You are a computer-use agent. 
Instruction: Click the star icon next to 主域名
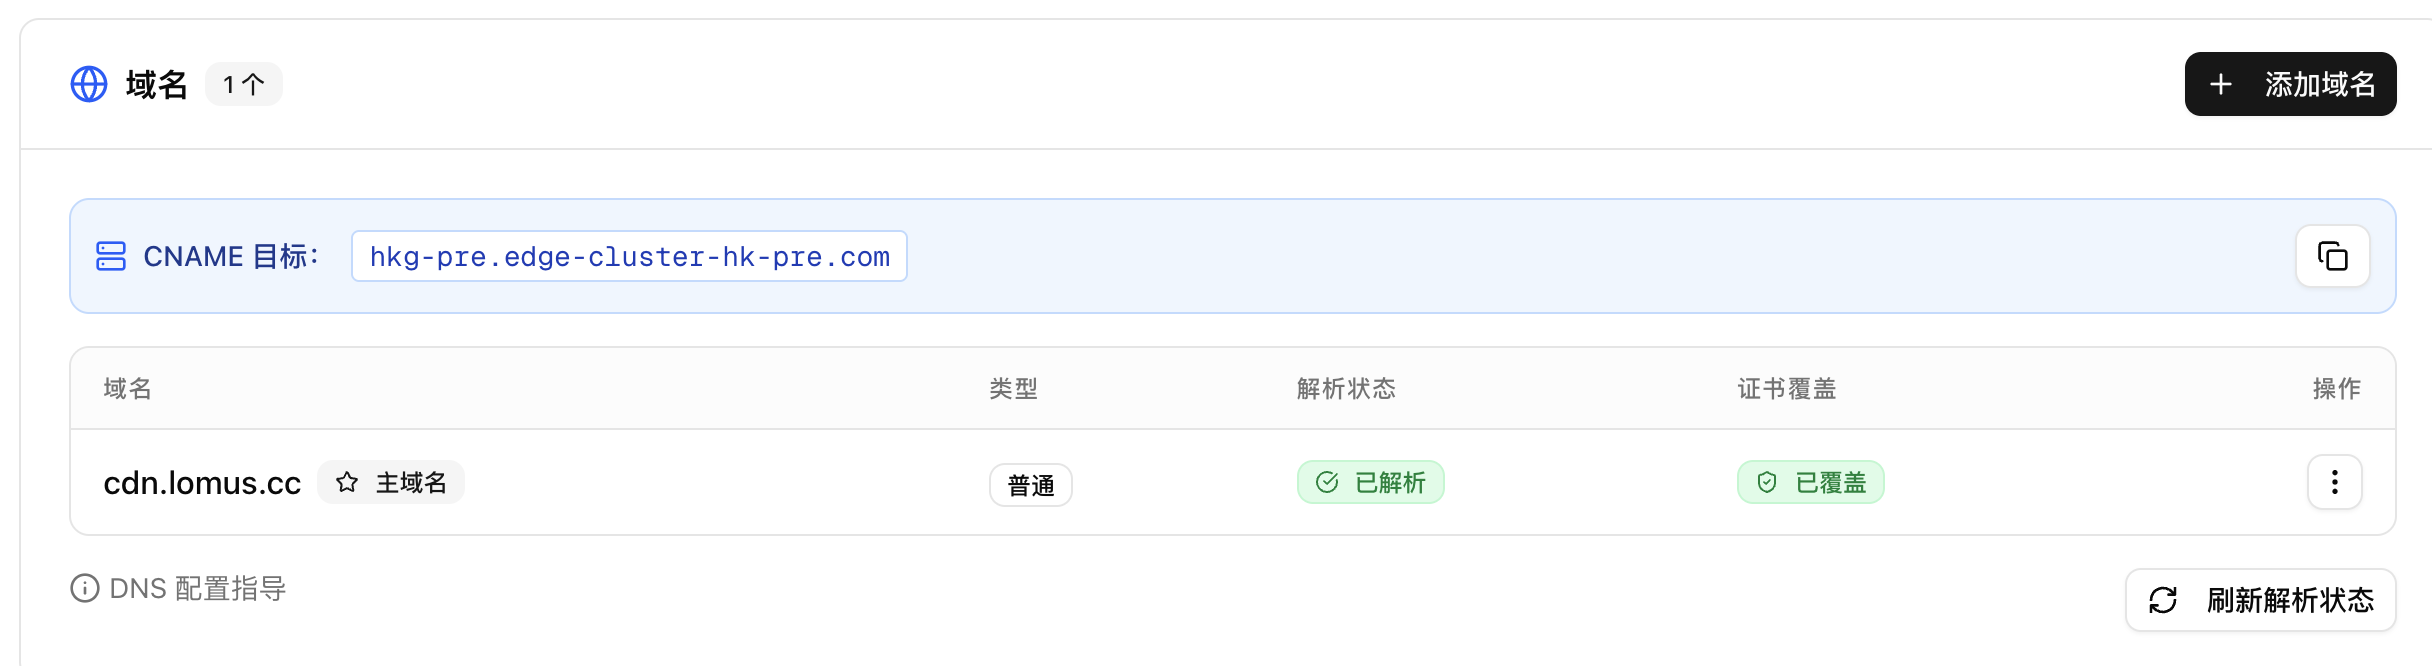click(x=347, y=482)
